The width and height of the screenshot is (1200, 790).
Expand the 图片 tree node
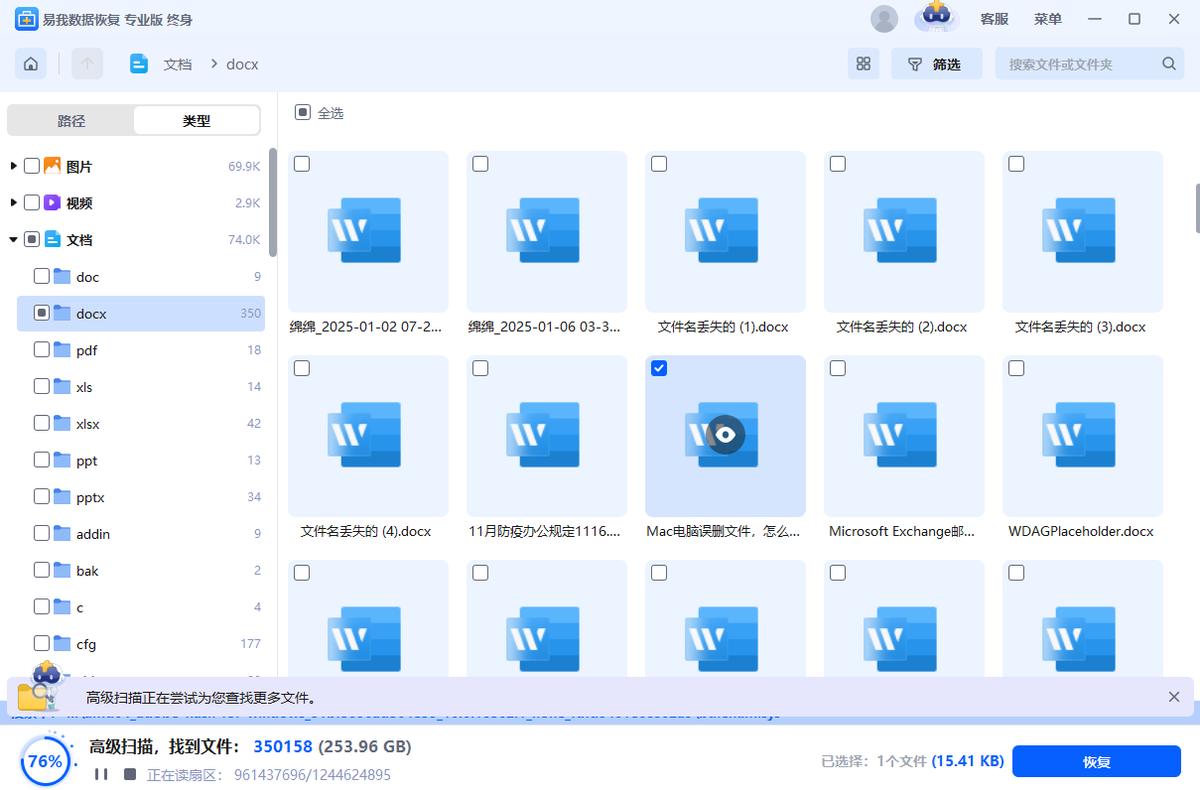click(x=13, y=166)
